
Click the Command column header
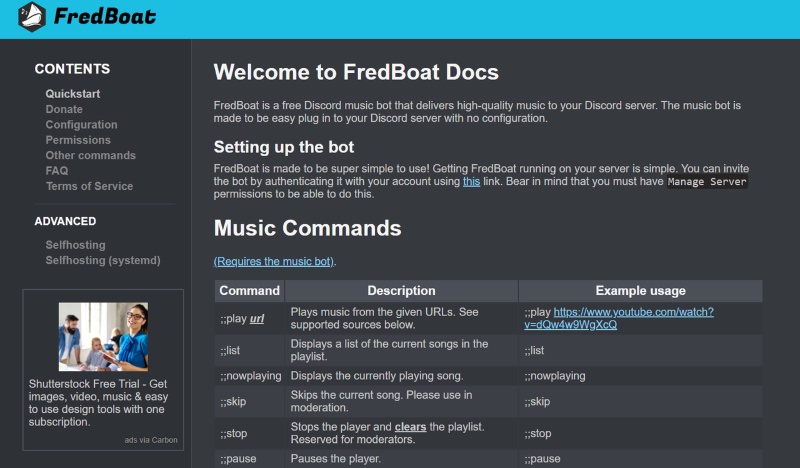[249, 290]
